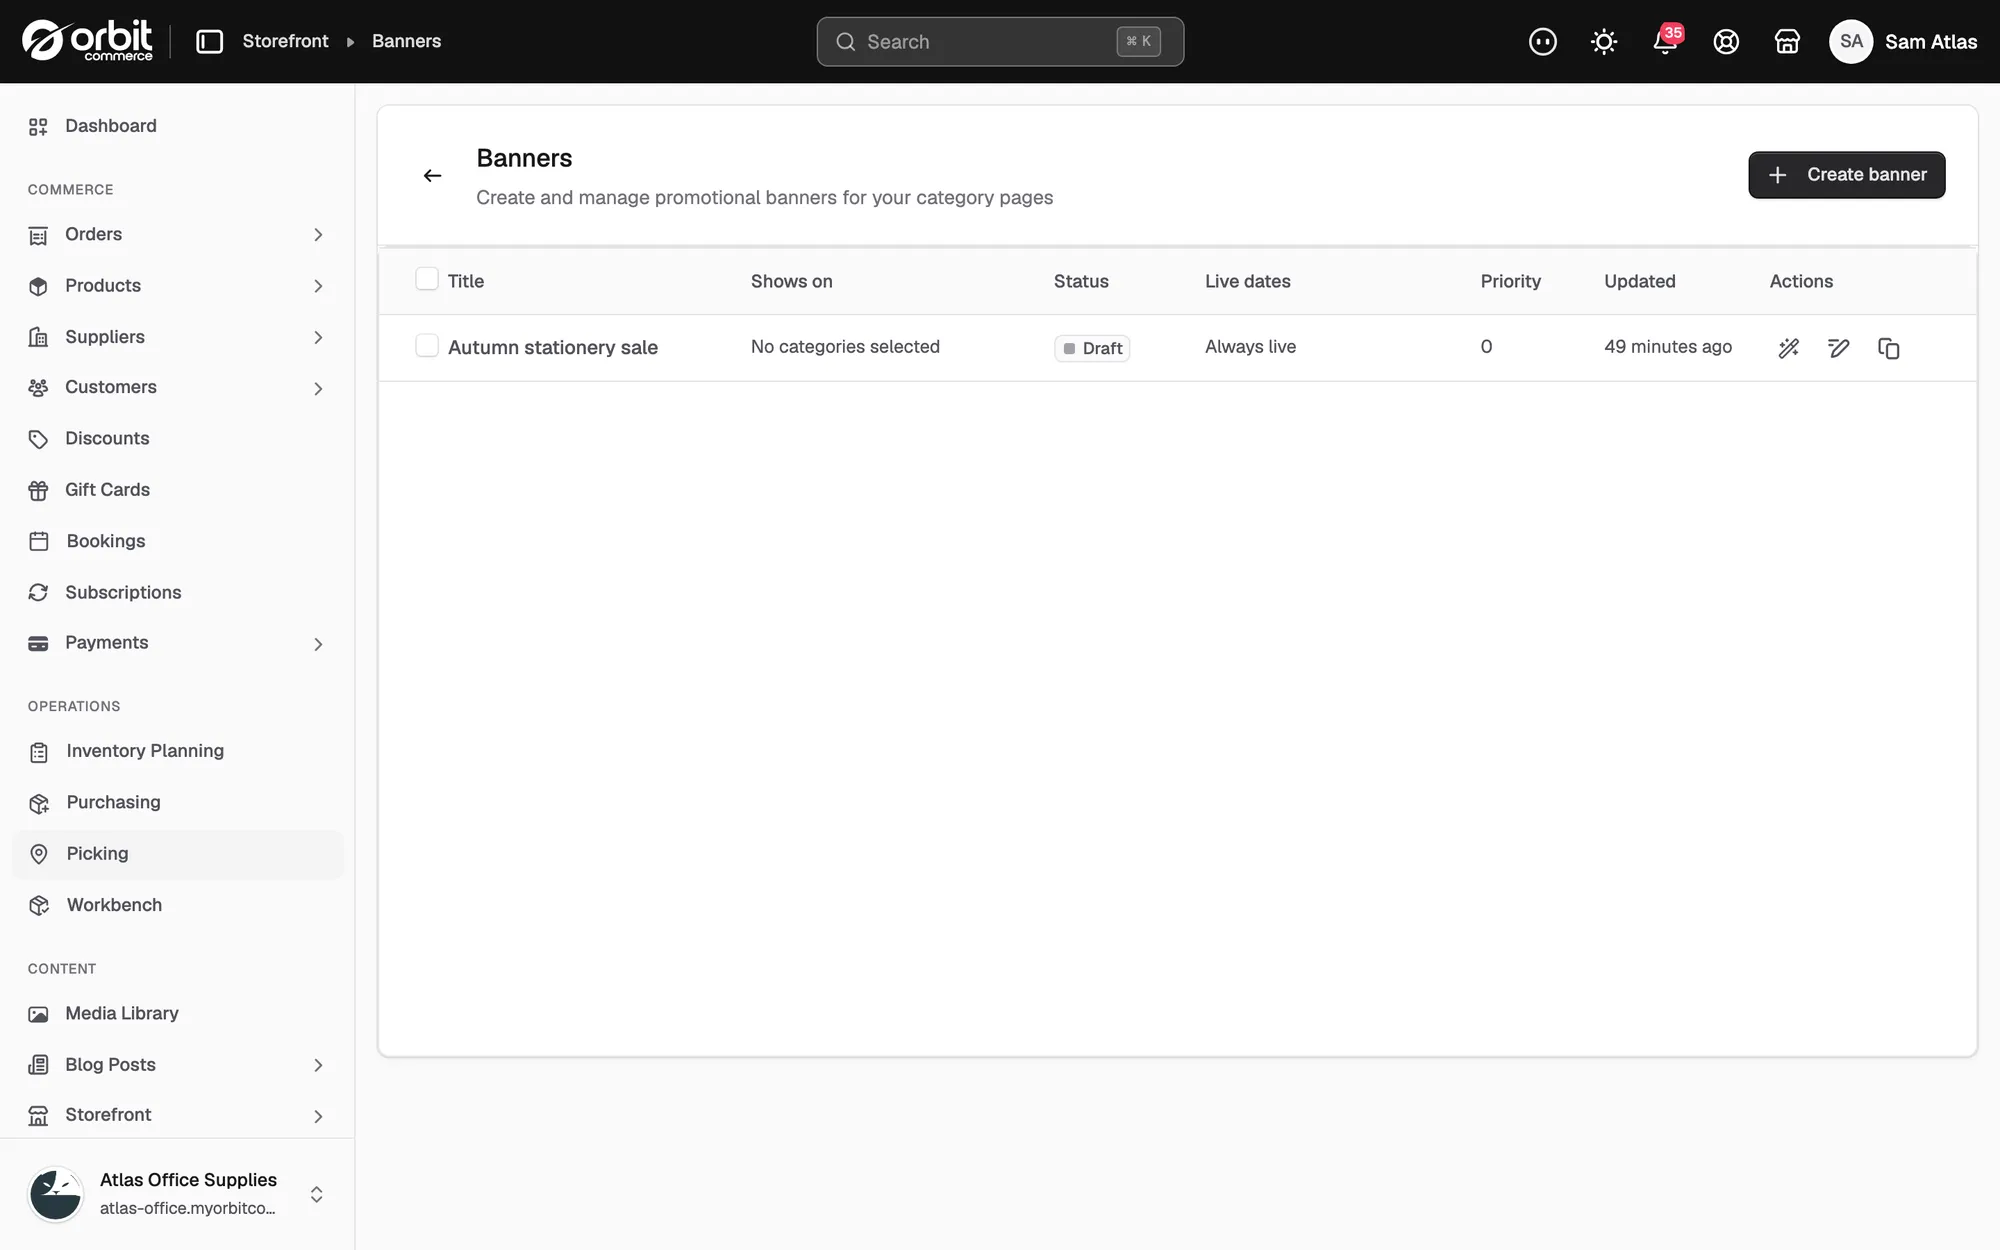Viewport: 2000px width, 1250px height.
Task: Open Gift Cards in the sidebar
Action: pos(178,490)
